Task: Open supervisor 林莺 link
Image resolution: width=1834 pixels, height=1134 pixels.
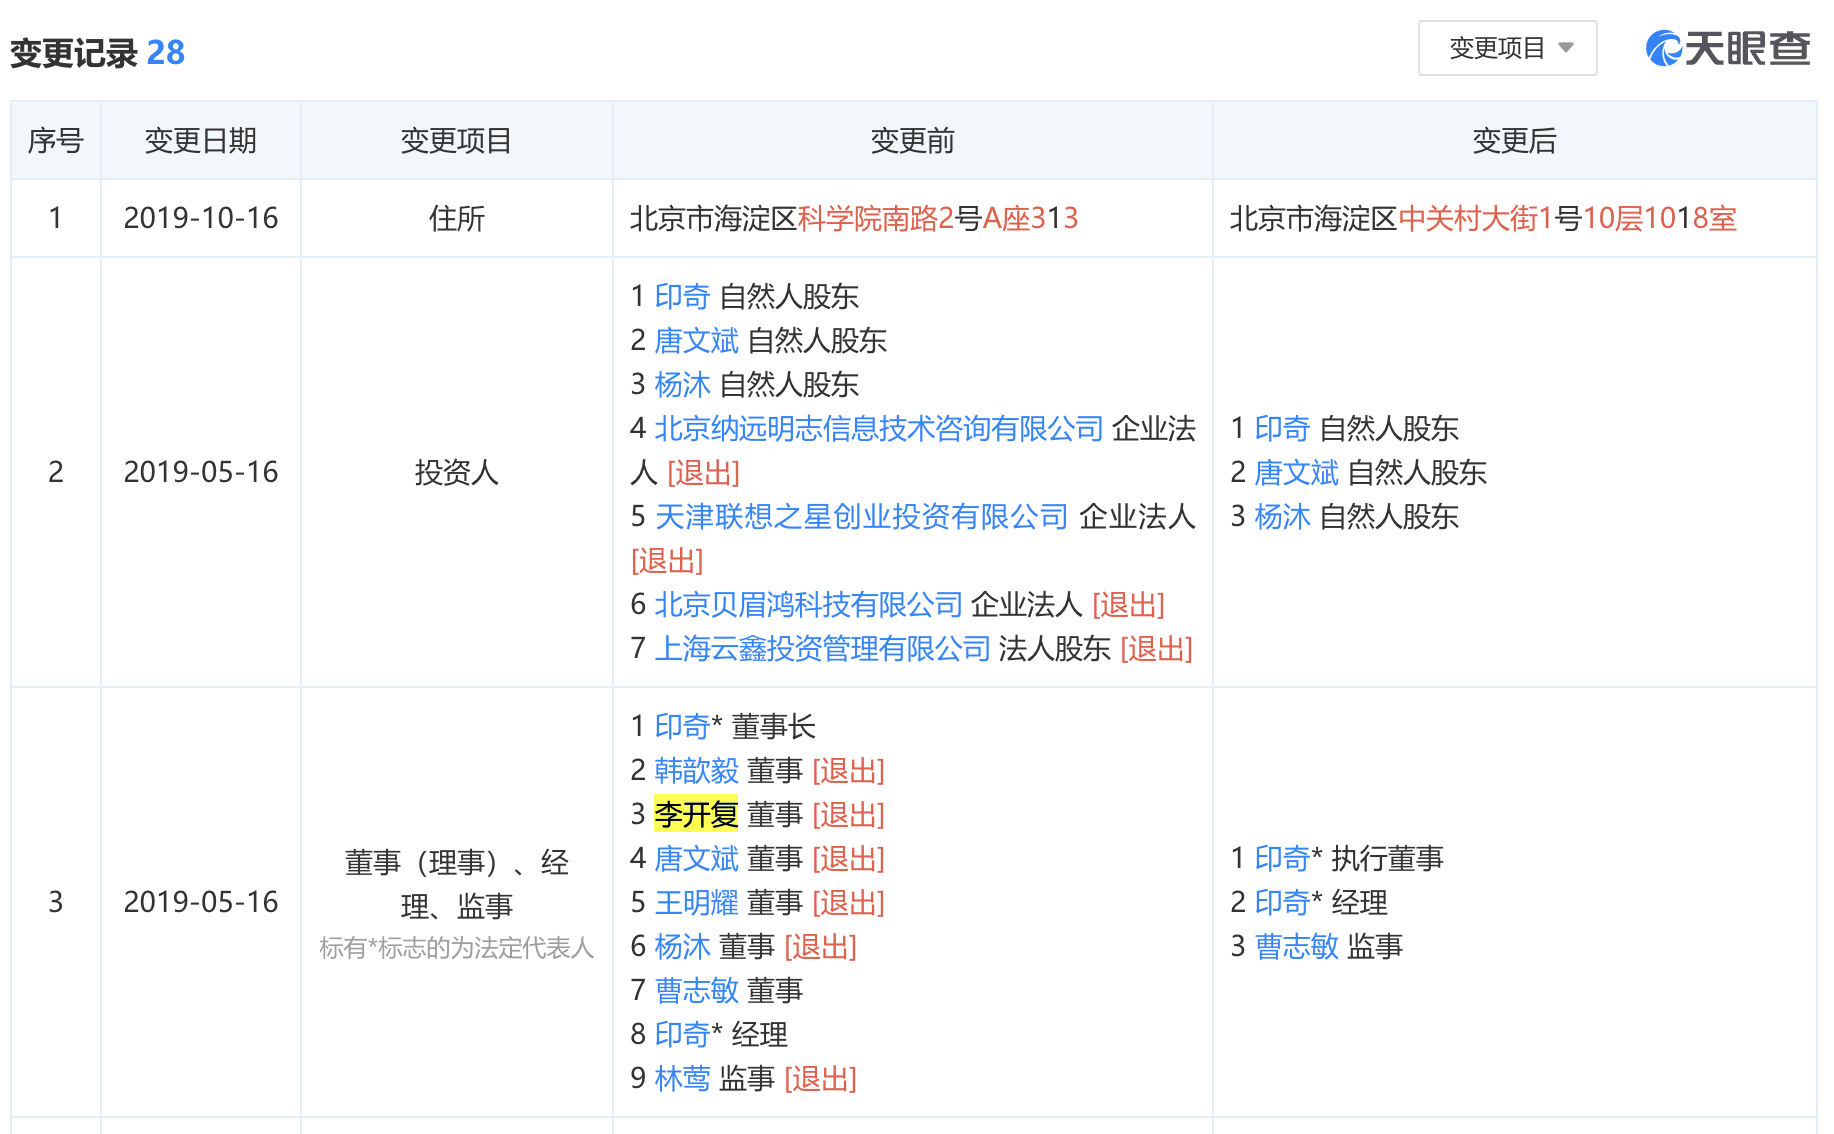Action: (682, 1078)
